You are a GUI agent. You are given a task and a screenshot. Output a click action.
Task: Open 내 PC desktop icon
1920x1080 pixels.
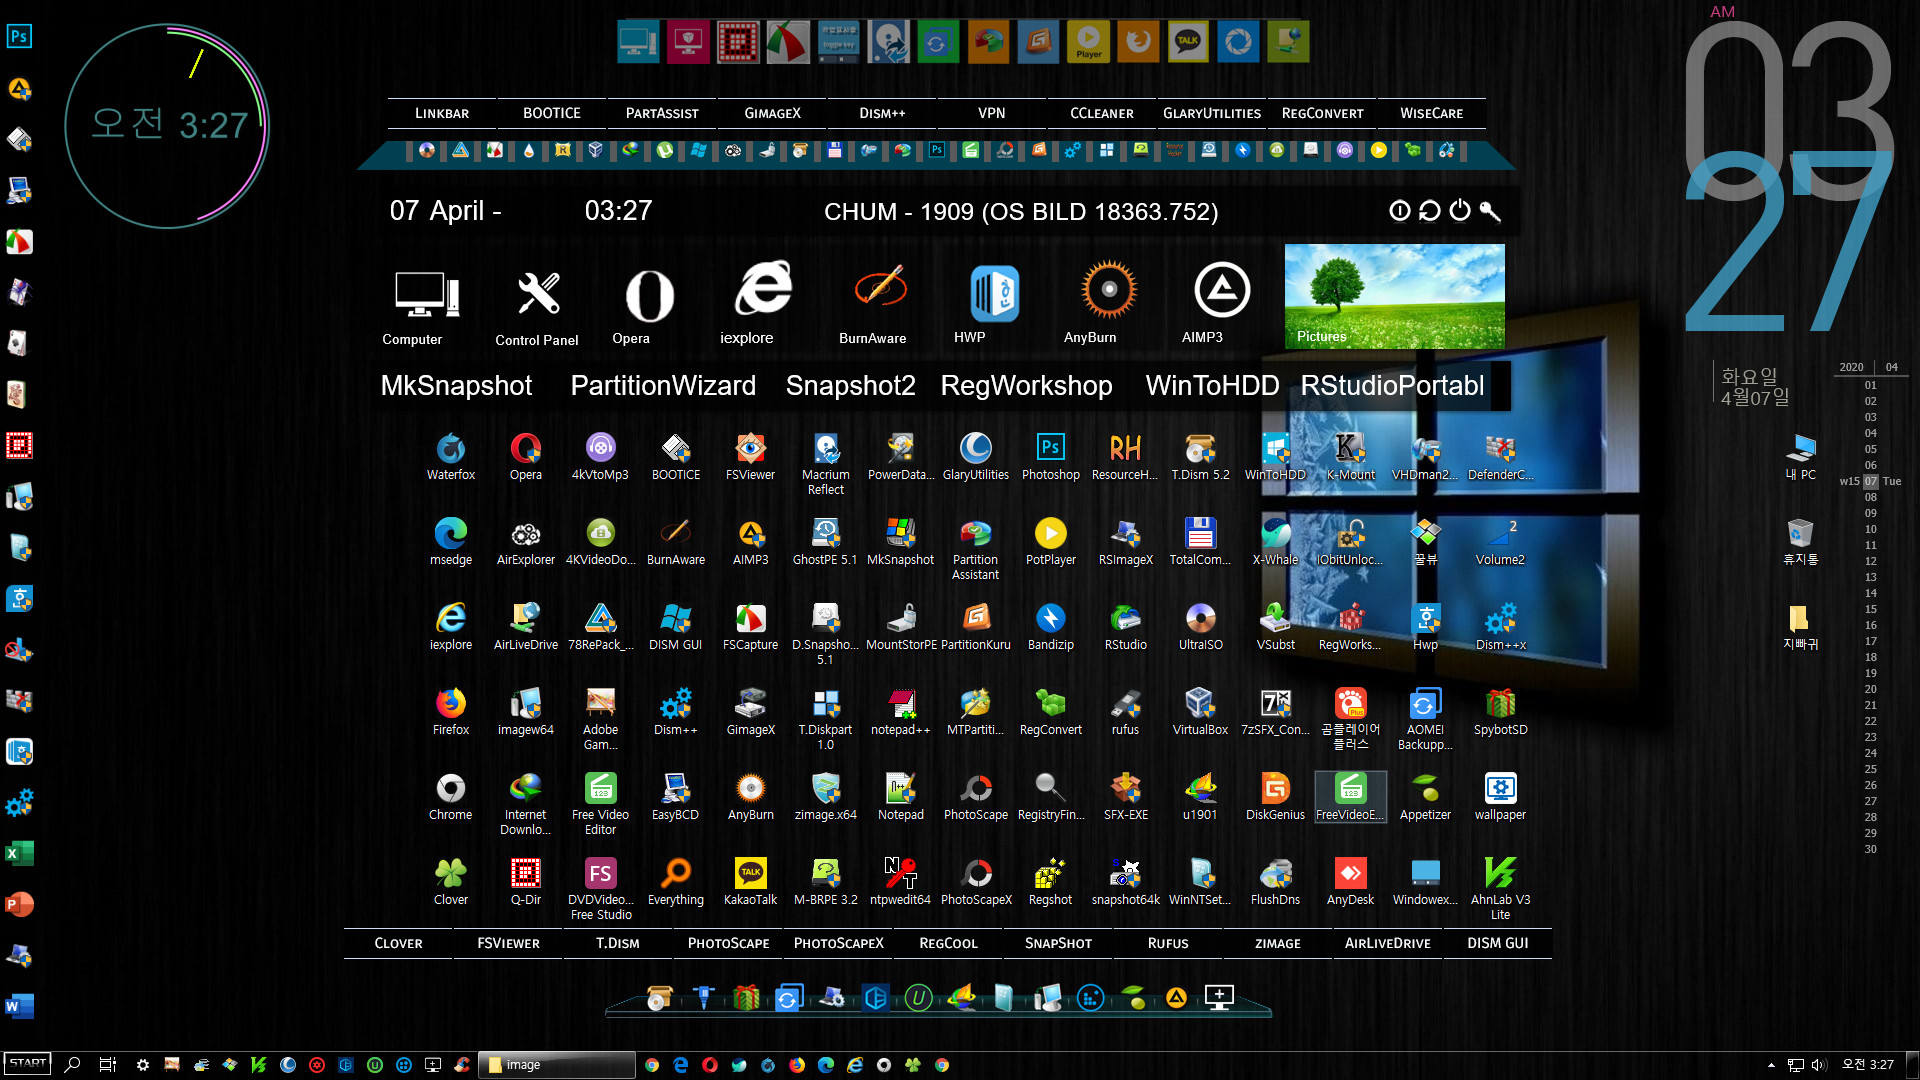(x=1801, y=457)
